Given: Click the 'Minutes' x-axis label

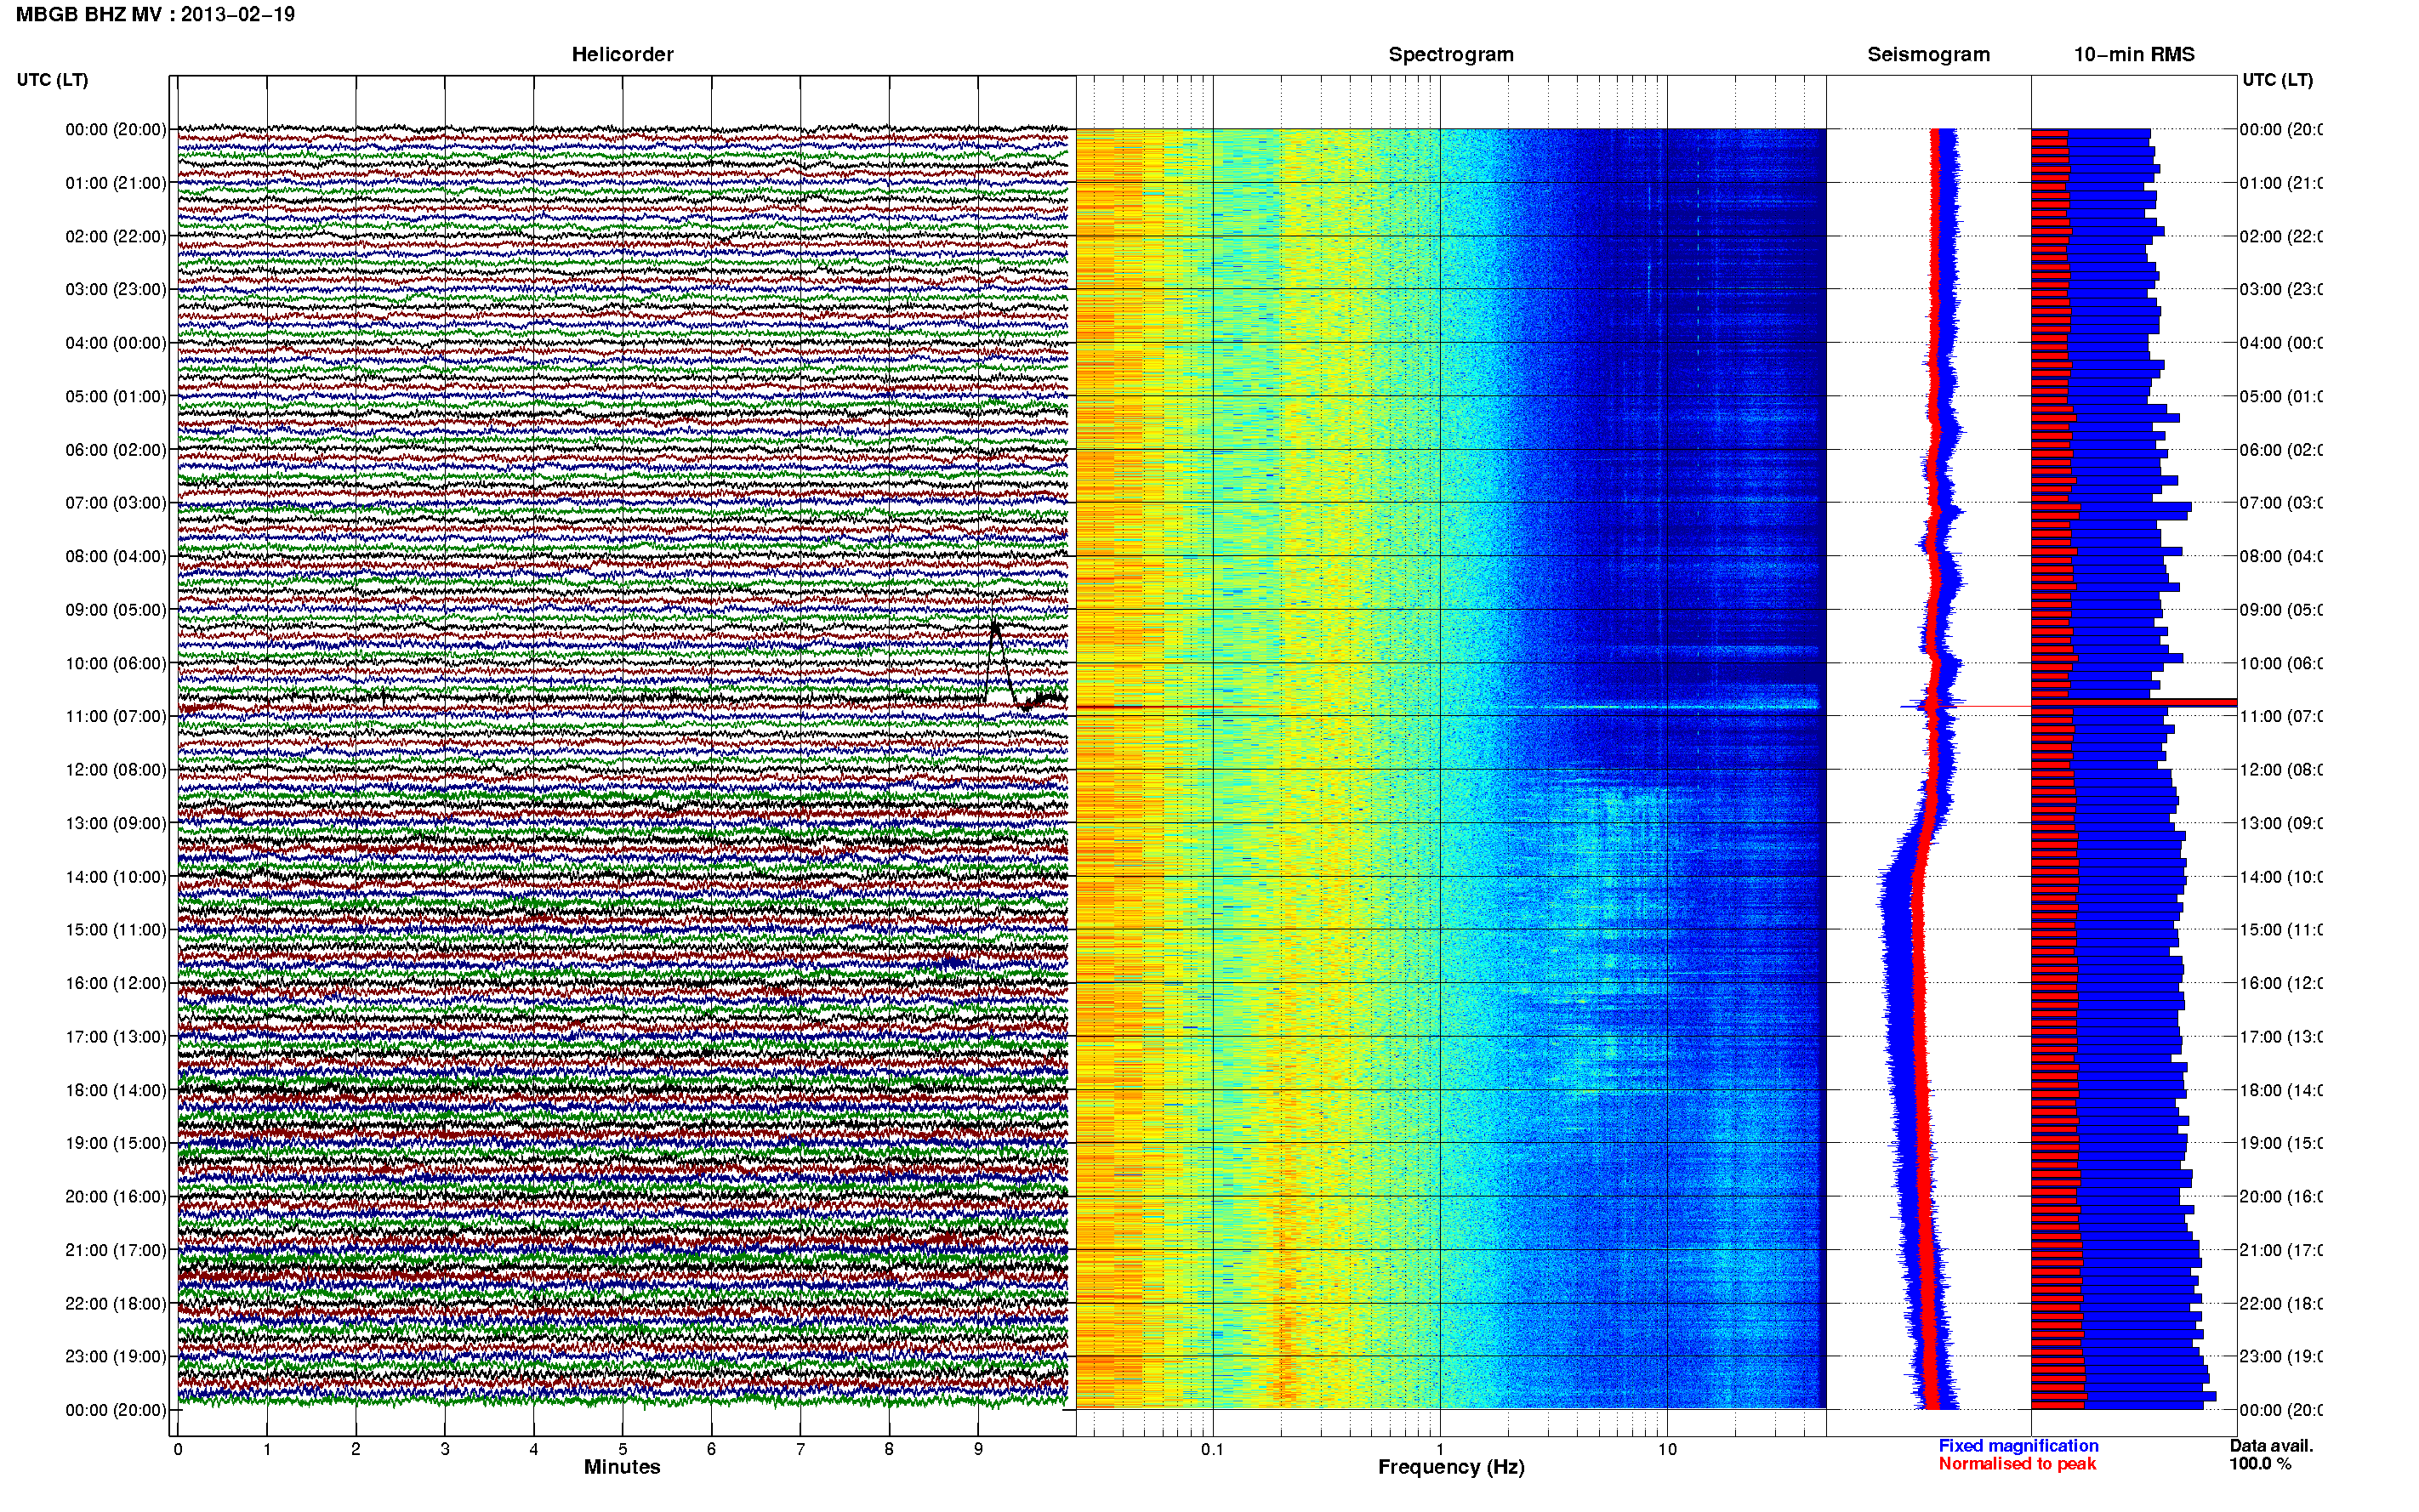Looking at the screenshot, I should (x=622, y=1467).
